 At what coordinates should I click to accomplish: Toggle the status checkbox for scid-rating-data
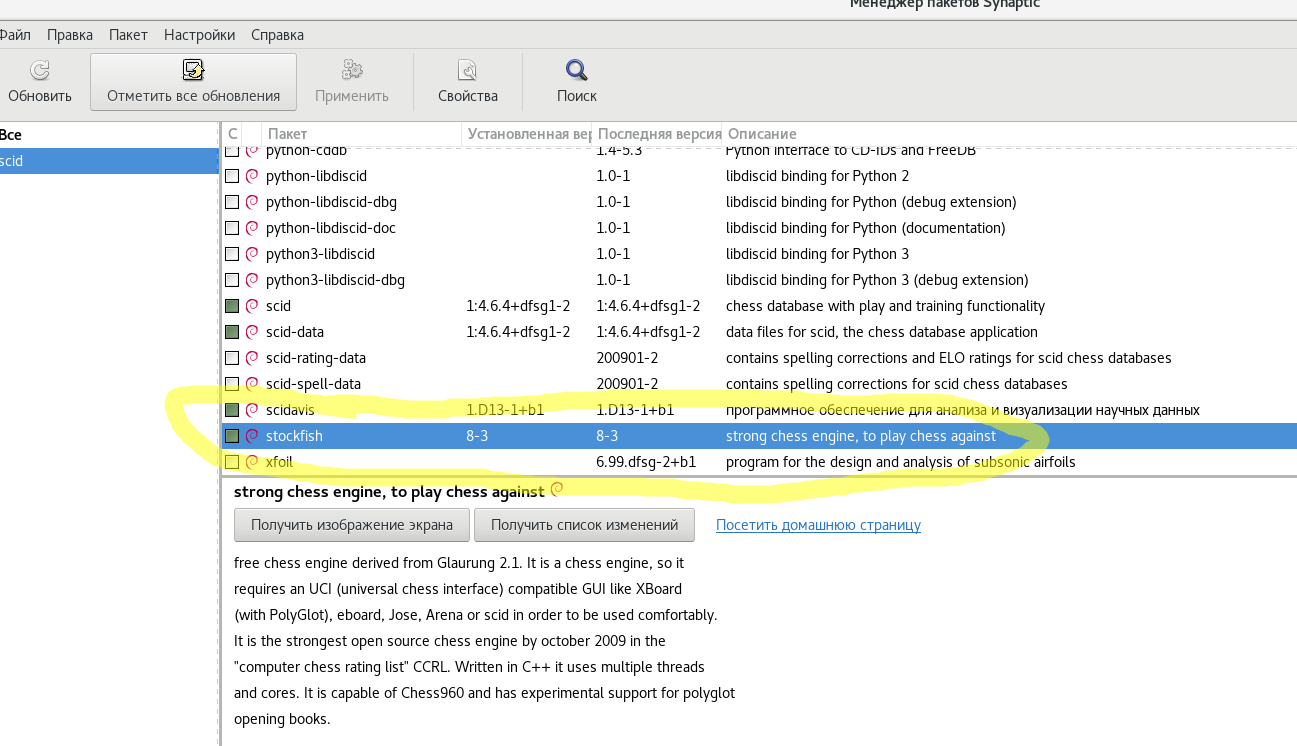[x=232, y=358]
